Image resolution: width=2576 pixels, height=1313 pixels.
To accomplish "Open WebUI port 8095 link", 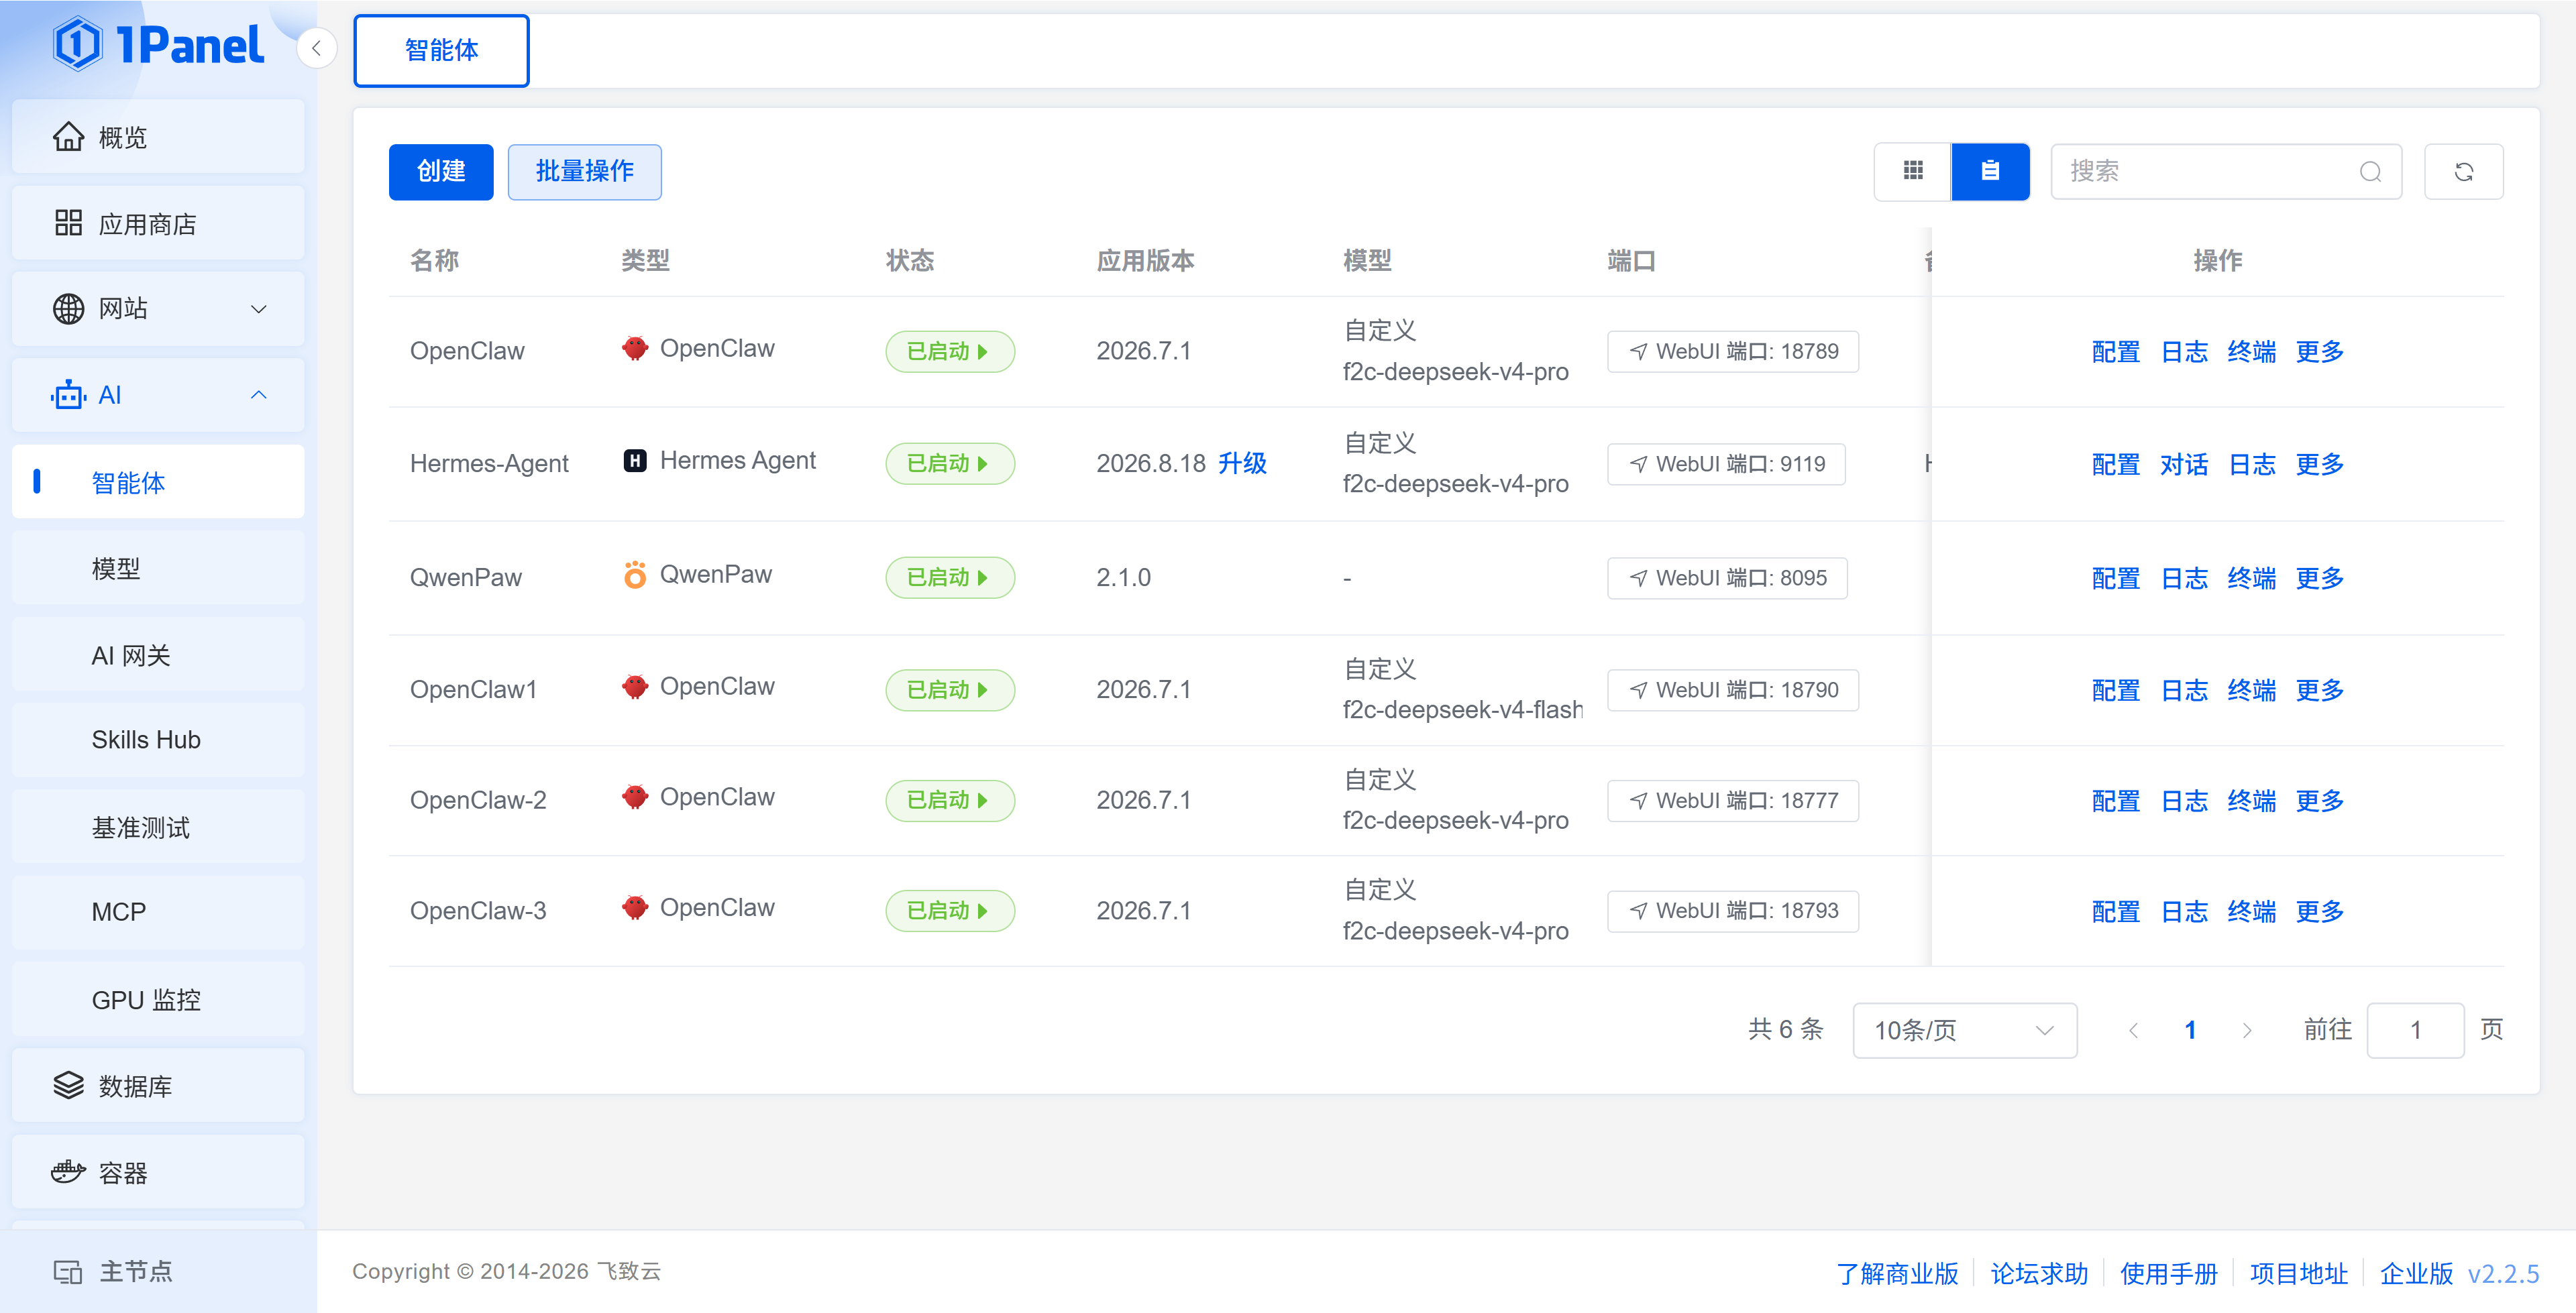I will point(1726,578).
